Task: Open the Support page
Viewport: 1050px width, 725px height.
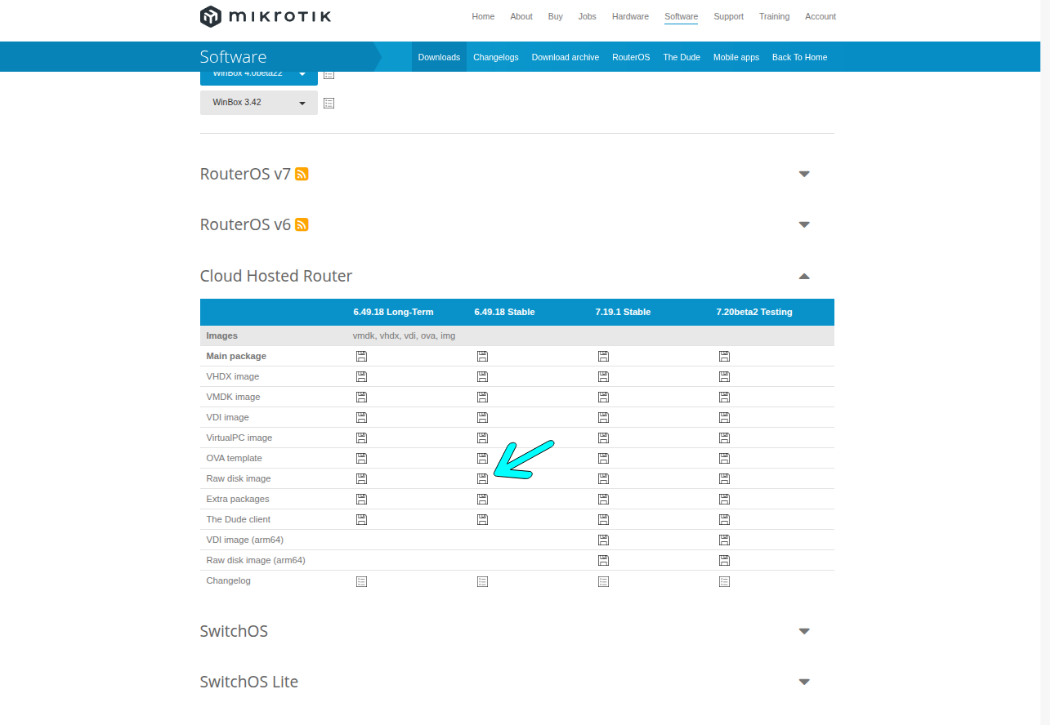Action: coord(729,16)
